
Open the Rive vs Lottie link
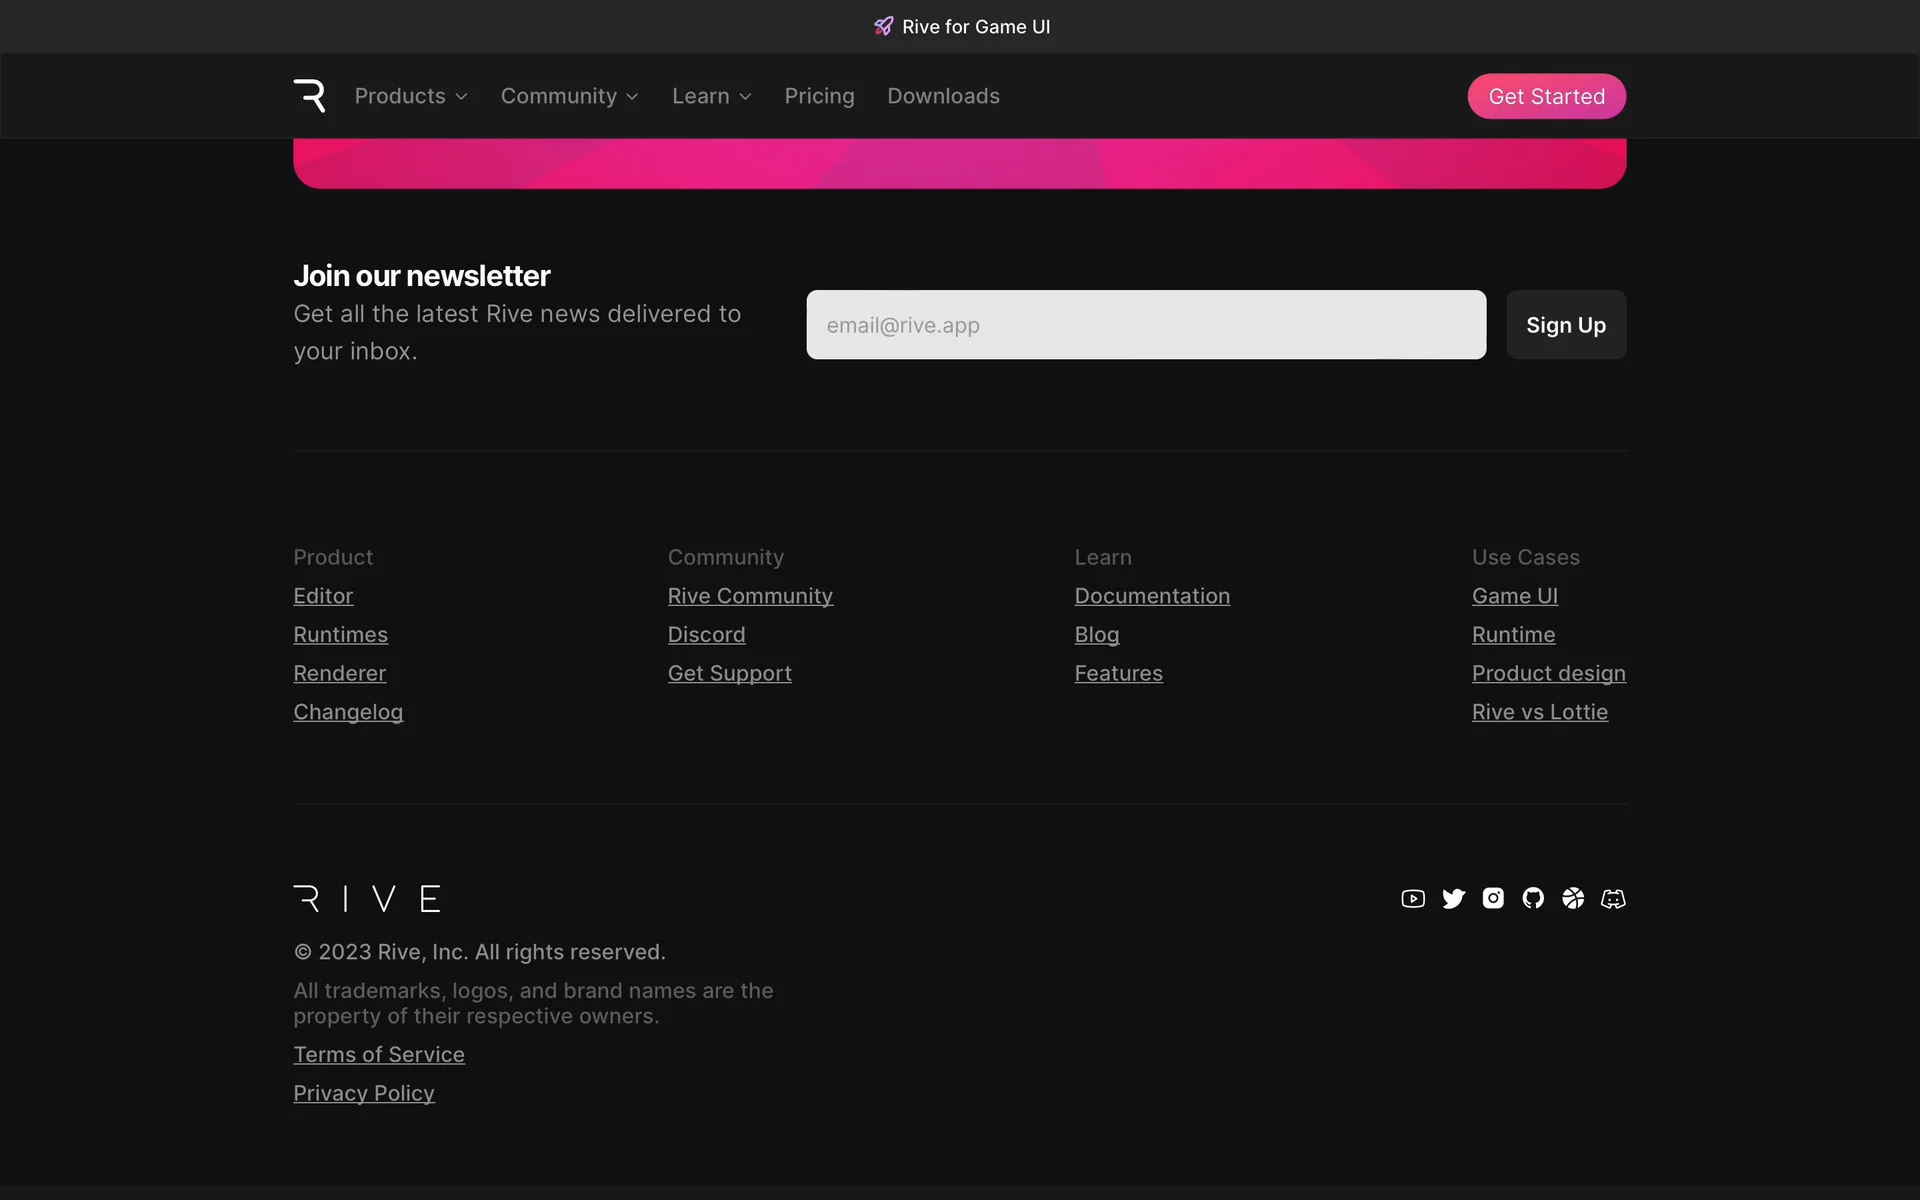click(x=1539, y=712)
